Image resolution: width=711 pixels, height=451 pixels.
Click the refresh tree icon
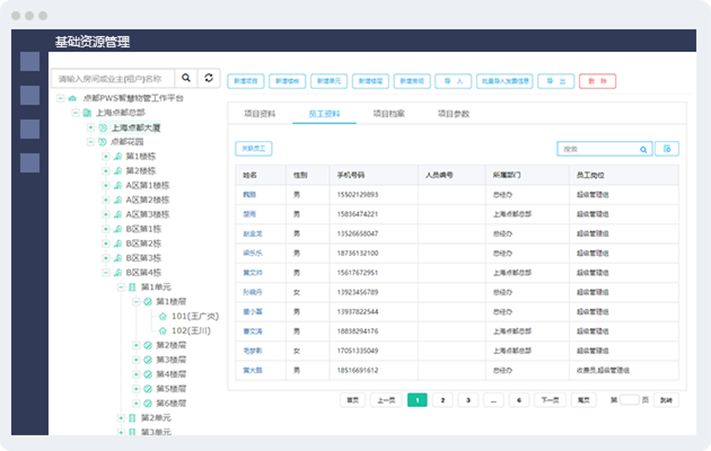point(209,78)
